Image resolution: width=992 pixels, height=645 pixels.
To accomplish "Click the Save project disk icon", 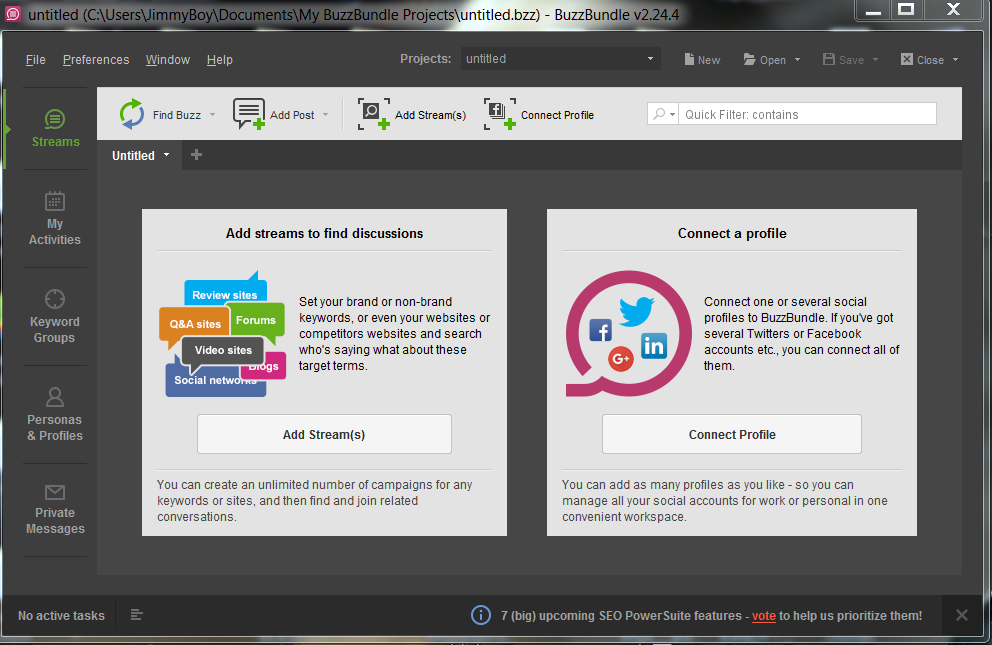I will 829,59.
